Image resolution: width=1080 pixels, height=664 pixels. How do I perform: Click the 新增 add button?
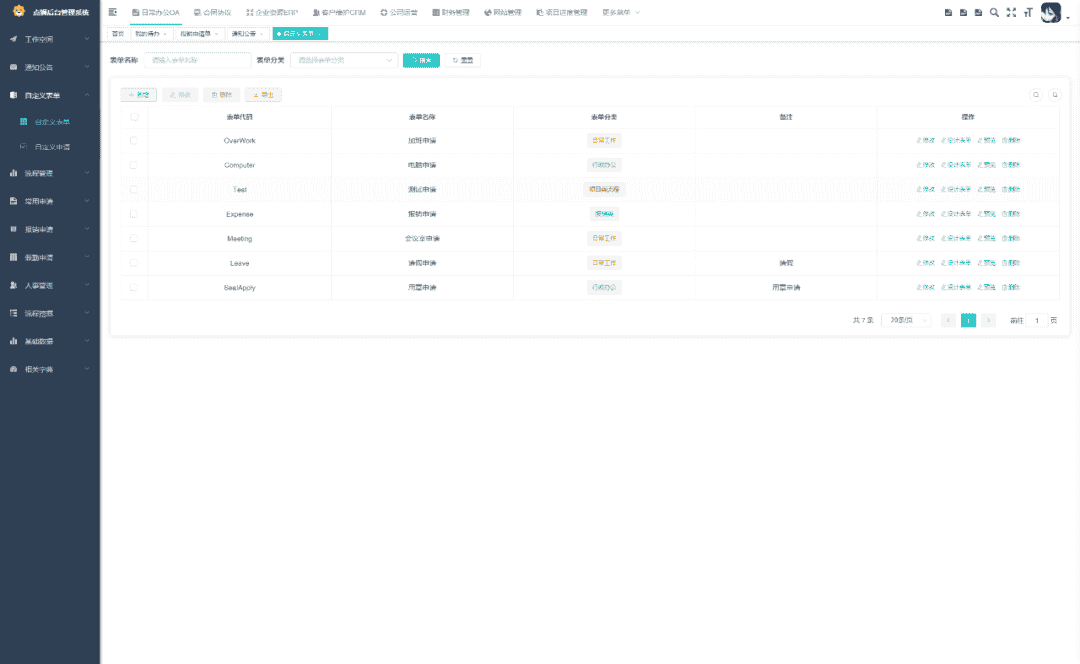coord(139,95)
